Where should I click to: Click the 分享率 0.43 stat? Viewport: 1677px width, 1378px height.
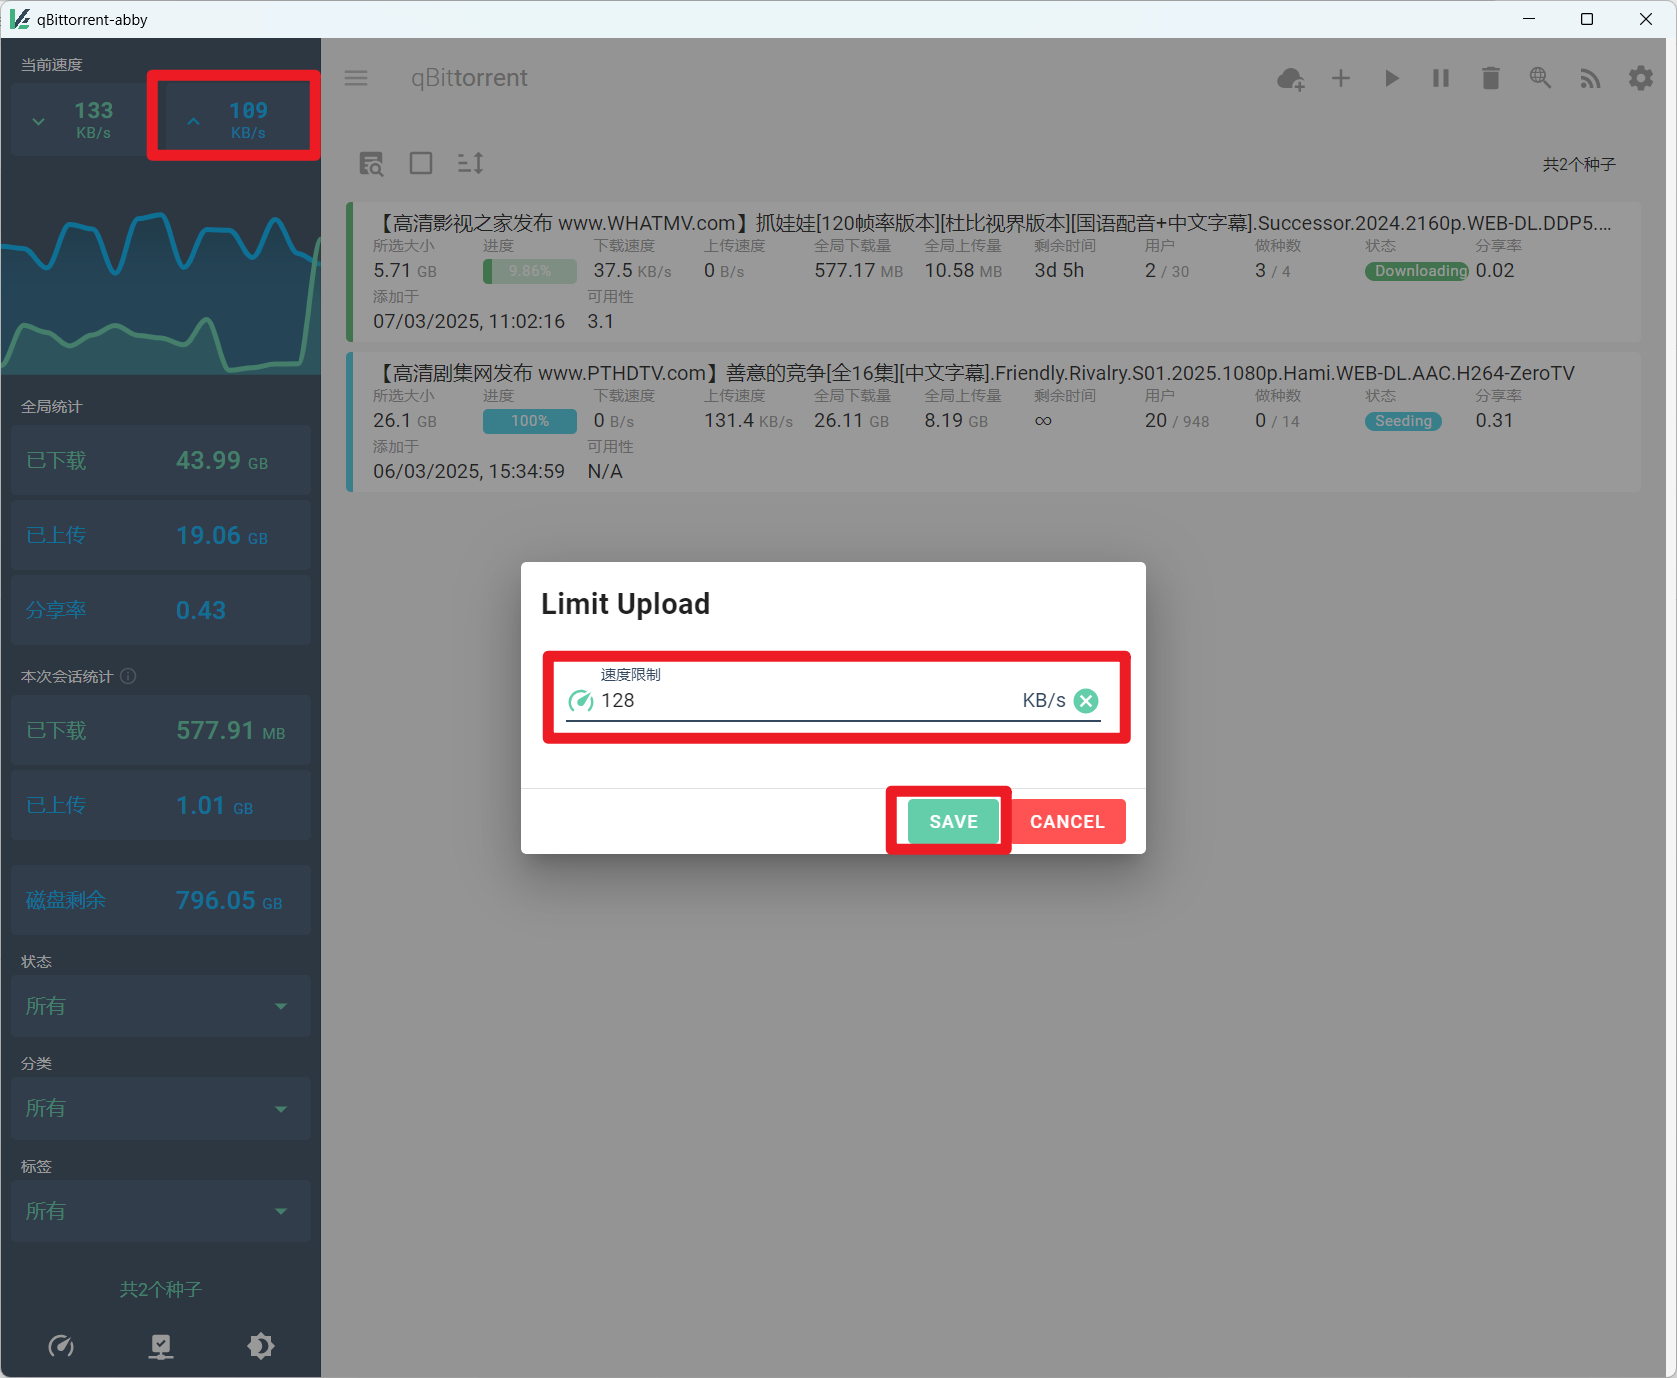pyautogui.click(x=161, y=610)
